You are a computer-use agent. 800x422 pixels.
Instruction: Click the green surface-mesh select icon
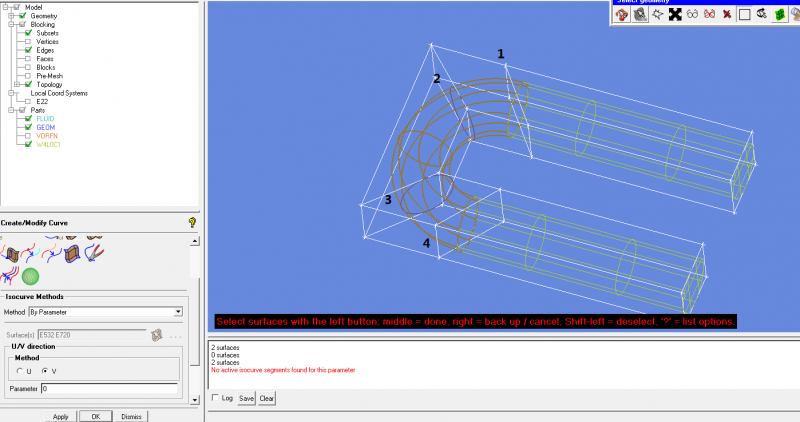tap(779, 14)
